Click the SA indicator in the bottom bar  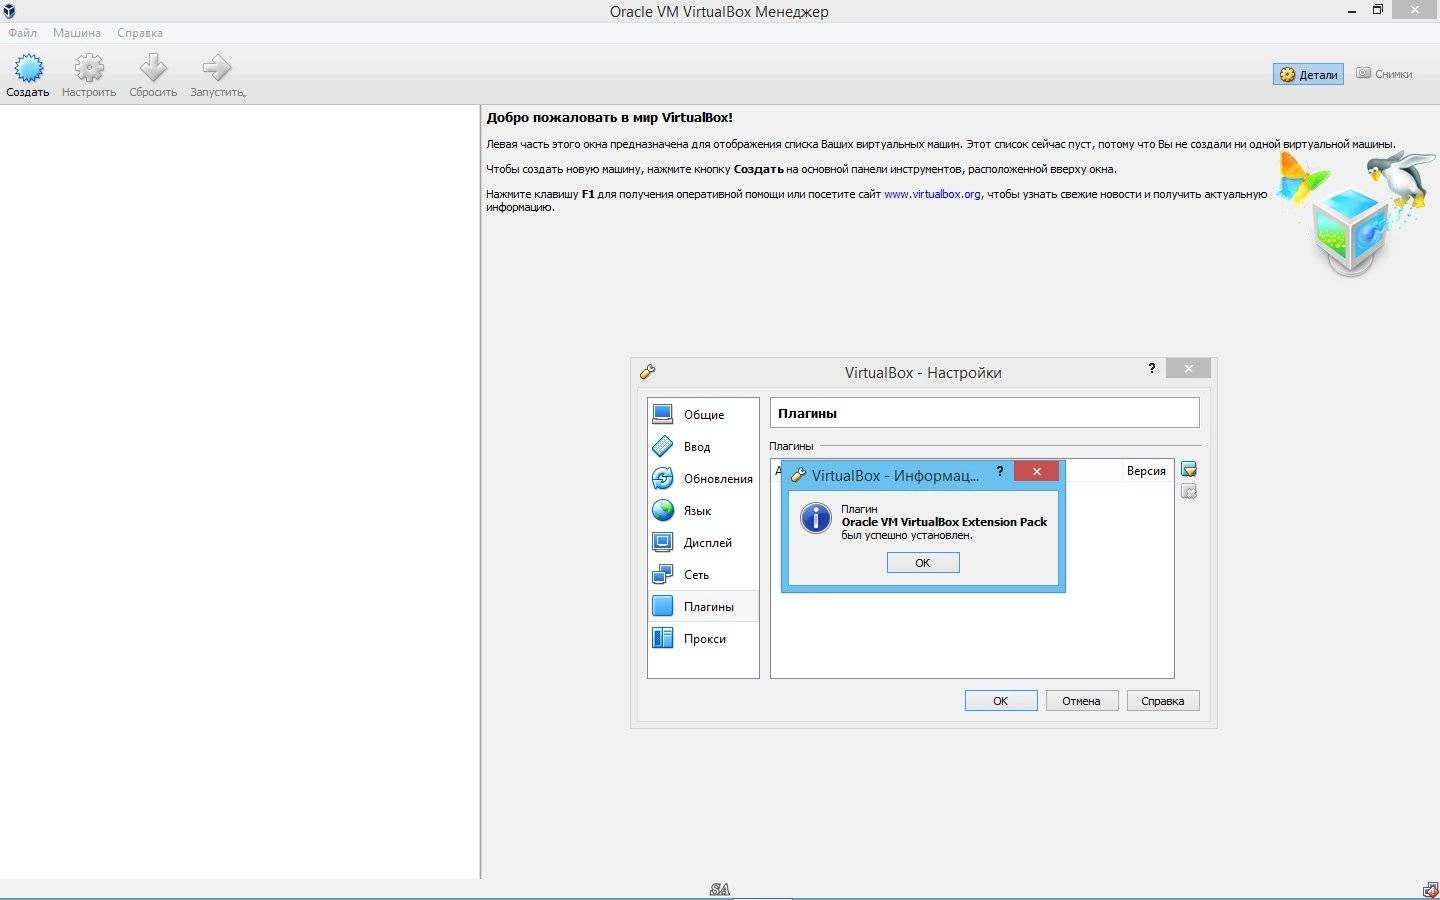coord(720,889)
